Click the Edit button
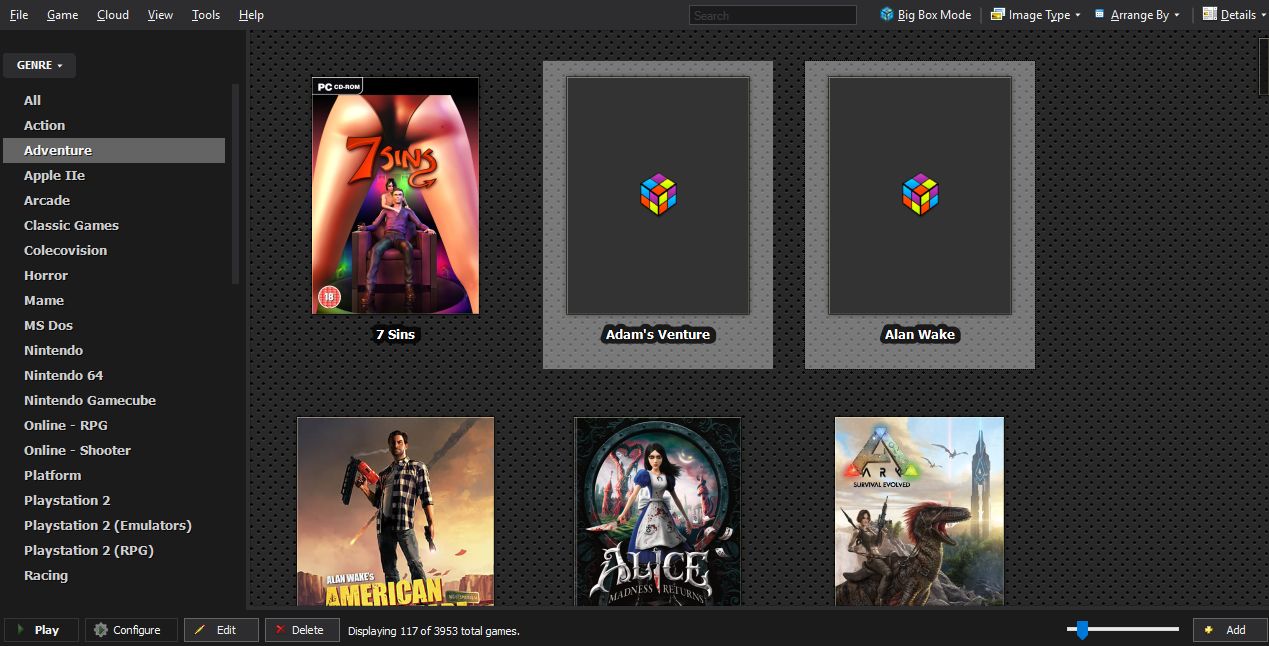This screenshot has width=1269, height=646. tap(222, 630)
